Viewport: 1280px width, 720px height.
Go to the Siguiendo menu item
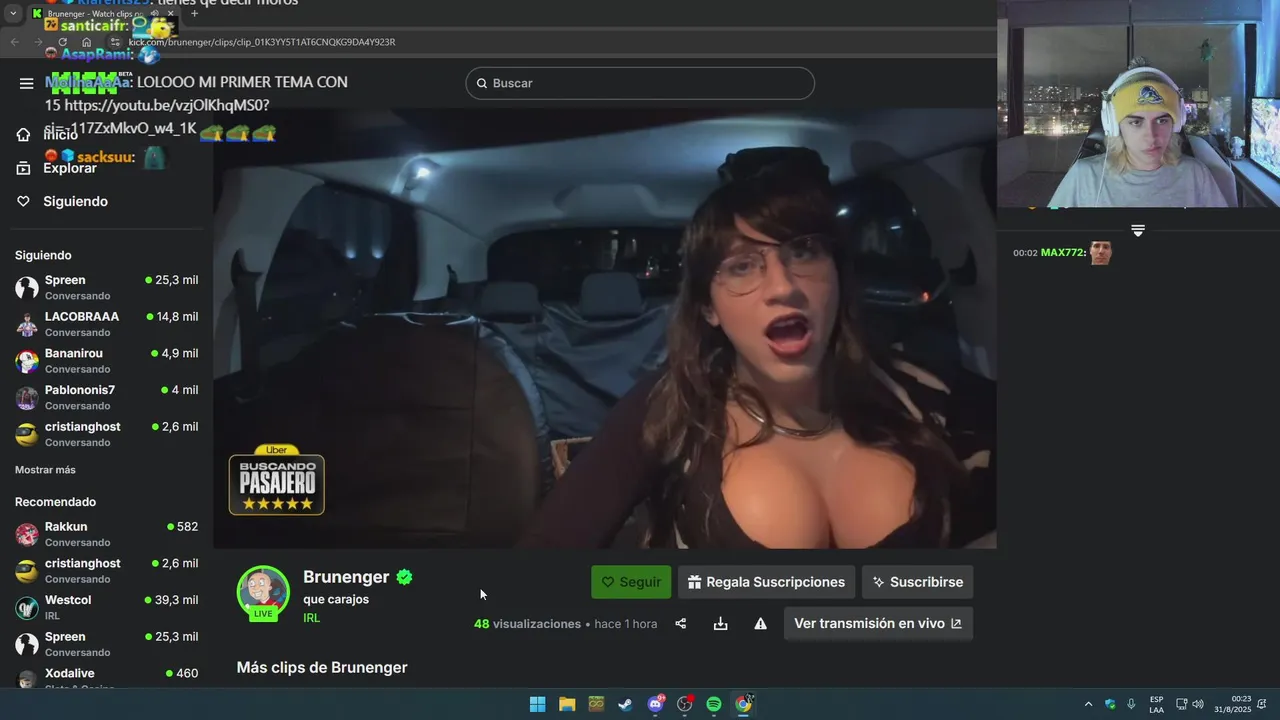75,201
